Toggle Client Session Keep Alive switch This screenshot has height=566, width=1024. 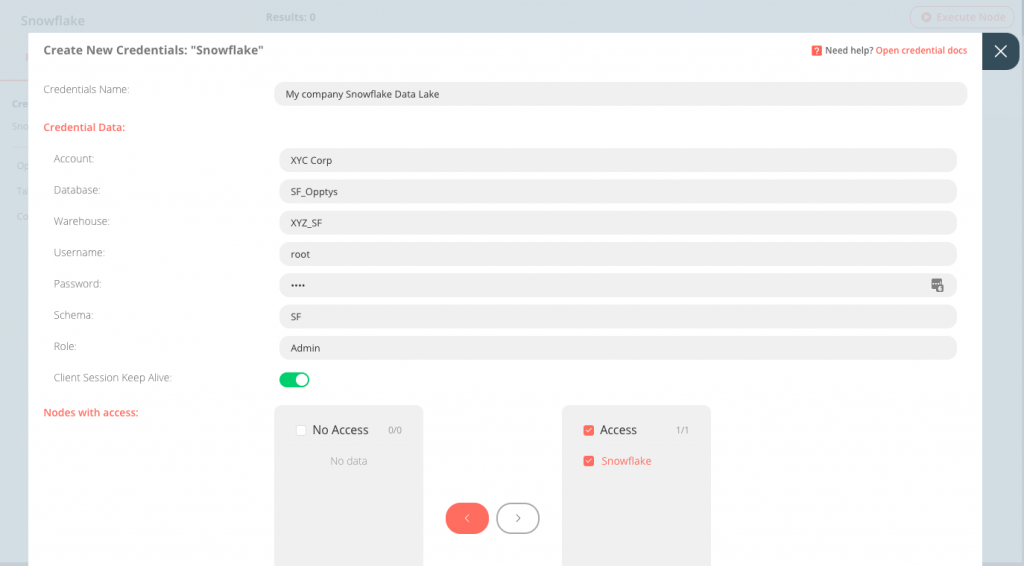click(x=294, y=379)
